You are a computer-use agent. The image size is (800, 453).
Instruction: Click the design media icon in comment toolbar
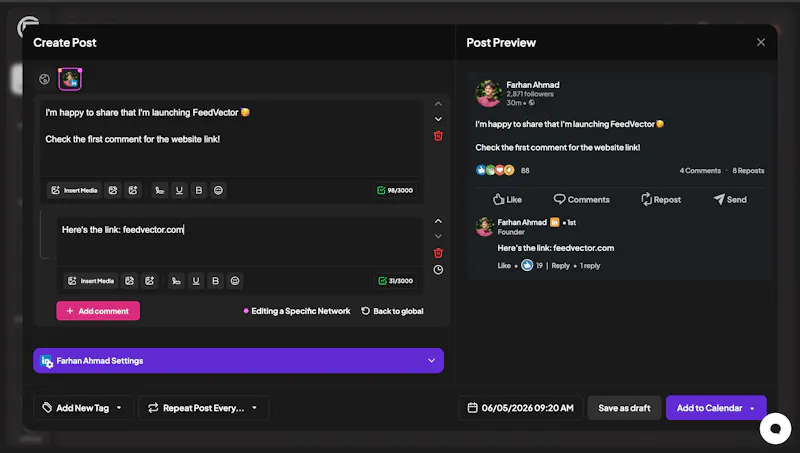tap(130, 281)
